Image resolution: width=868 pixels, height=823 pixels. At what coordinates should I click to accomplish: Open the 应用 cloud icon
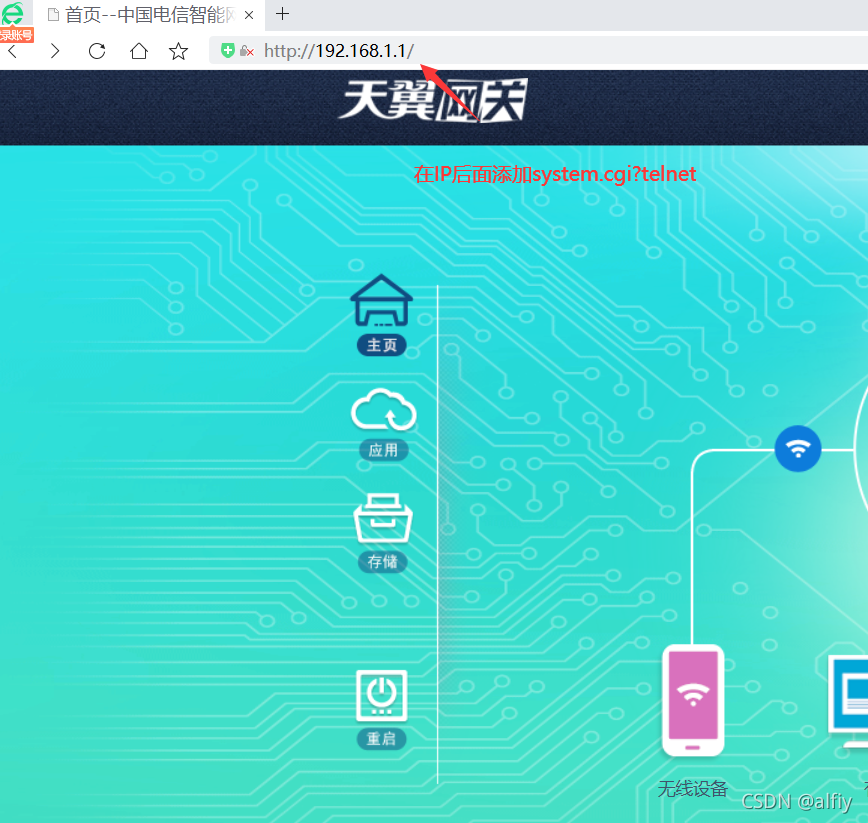383,410
